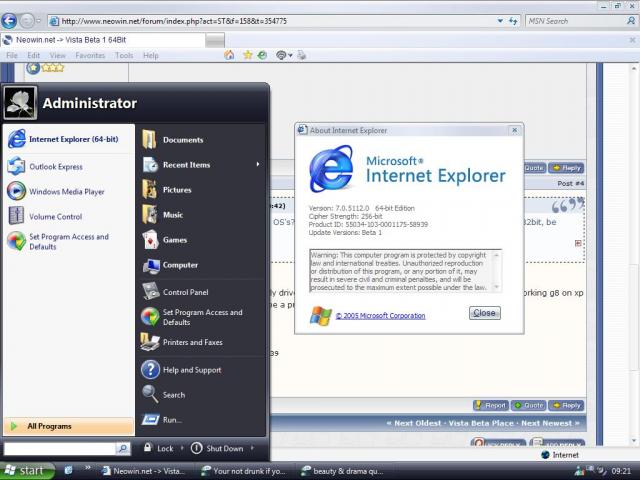Click the browser Back arrow button
Viewport: 640px width, 480px height.
tap(9, 21)
